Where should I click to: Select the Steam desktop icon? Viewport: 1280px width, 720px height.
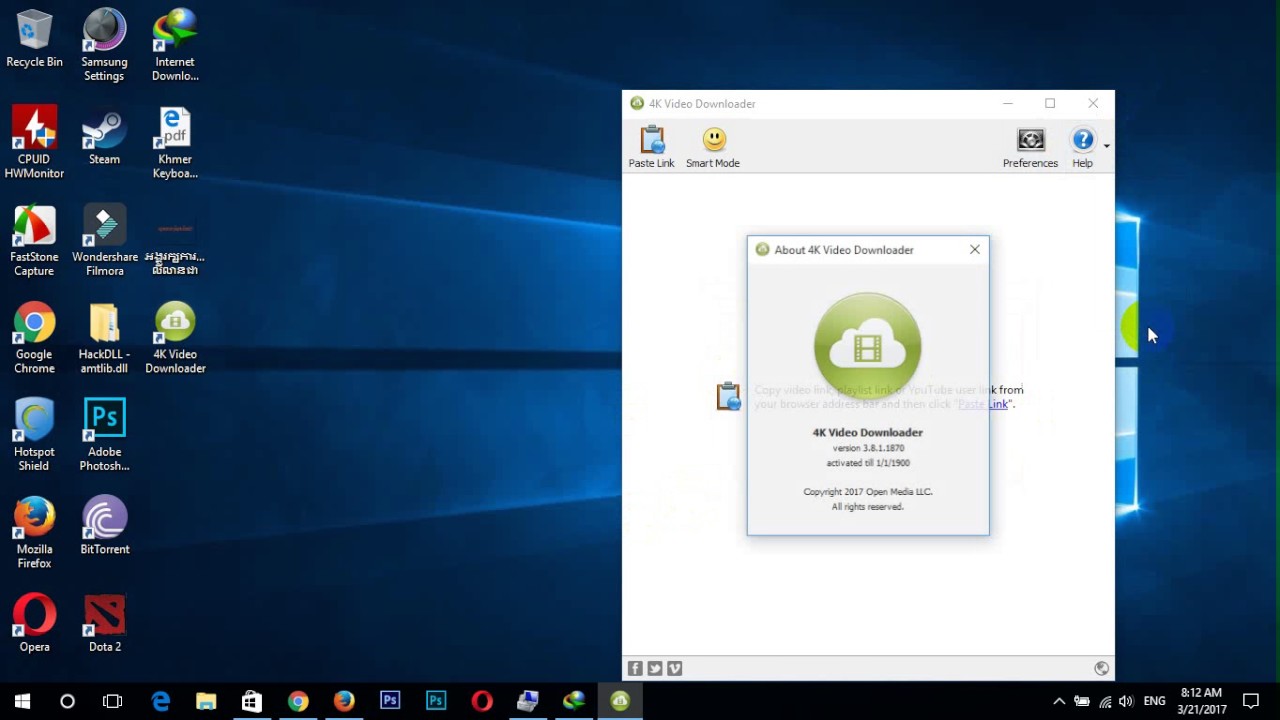click(104, 137)
